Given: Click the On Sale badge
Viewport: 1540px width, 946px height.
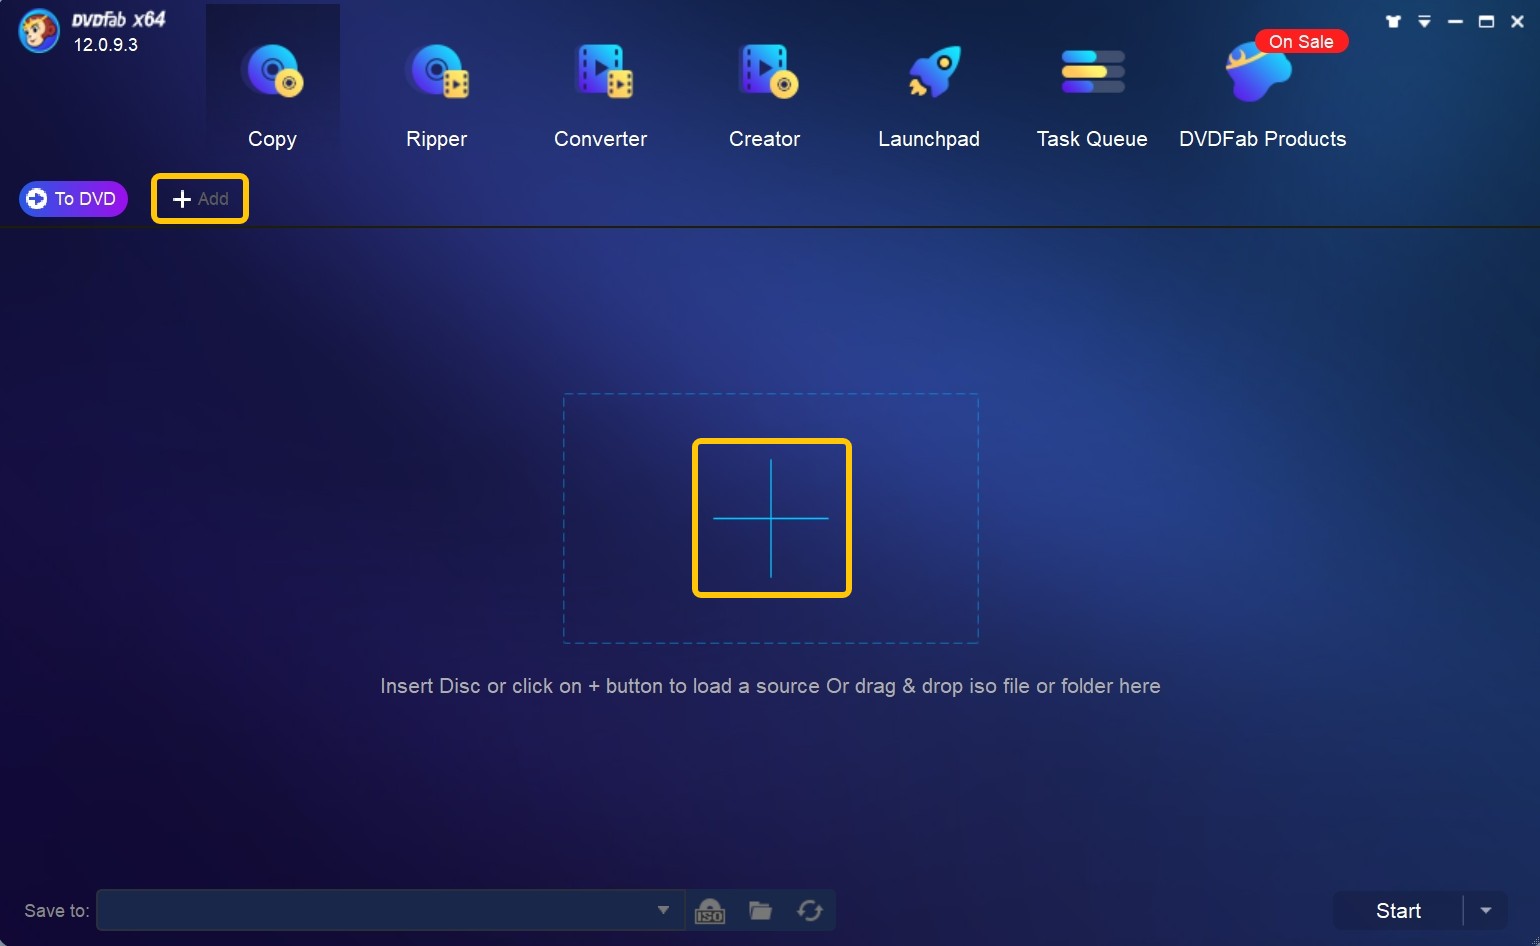Looking at the screenshot, I should coord(1301,42).
